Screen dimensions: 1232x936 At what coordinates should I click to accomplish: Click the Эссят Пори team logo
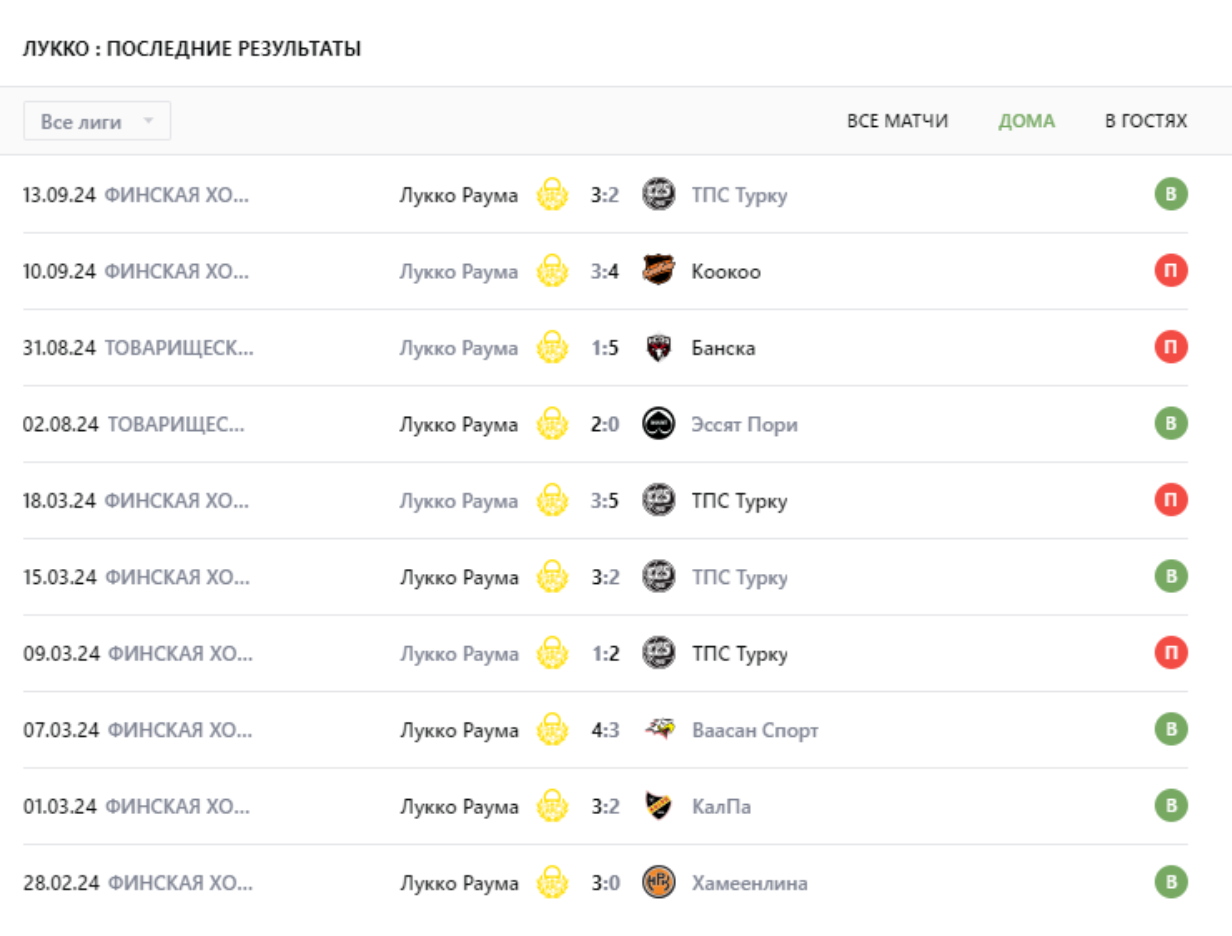coord(658,424)
